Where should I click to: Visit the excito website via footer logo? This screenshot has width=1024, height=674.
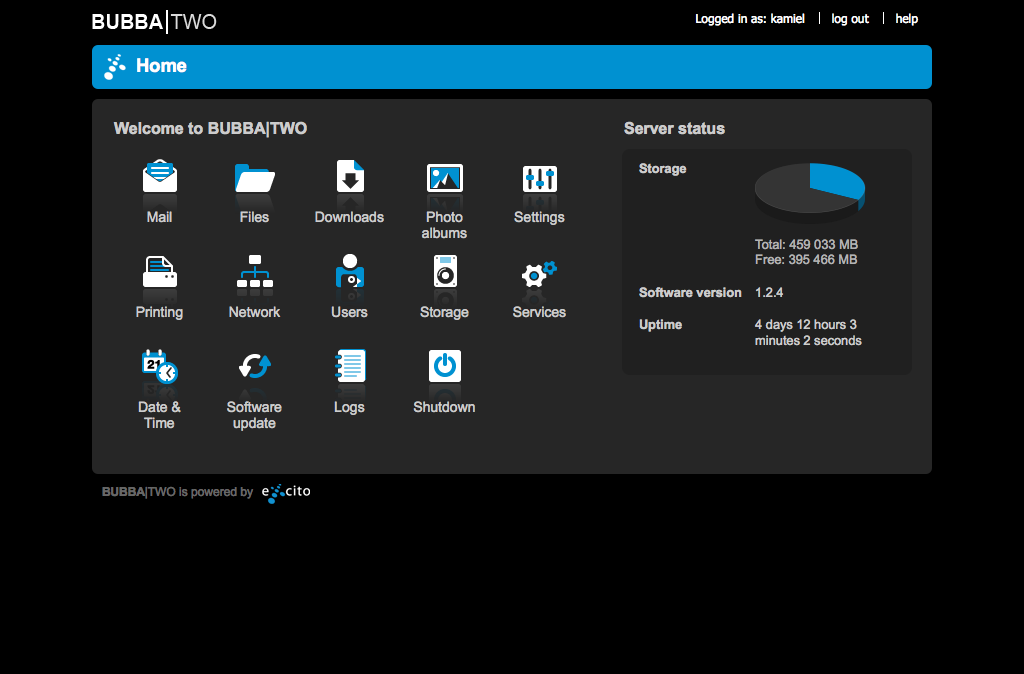tap(286, 492)
